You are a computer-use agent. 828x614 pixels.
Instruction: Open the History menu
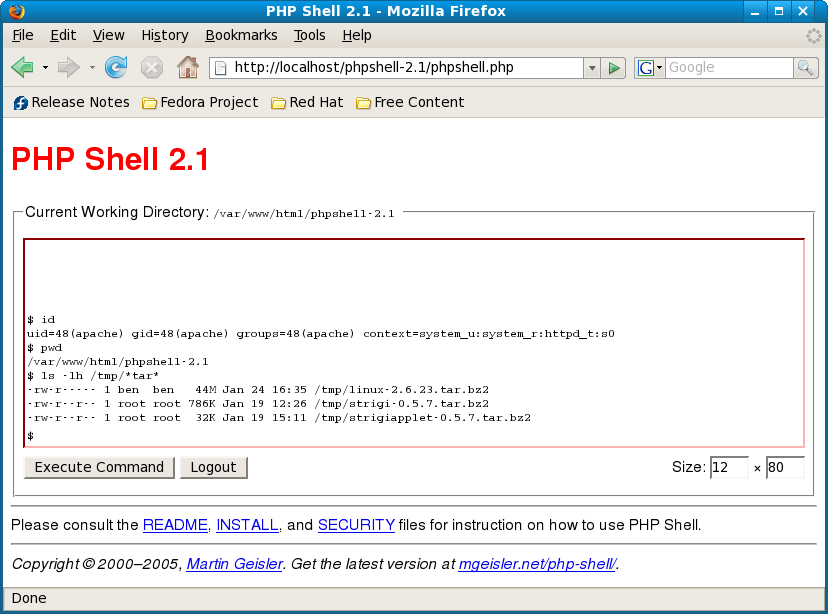pyautogui.click(x=165, y=35)
